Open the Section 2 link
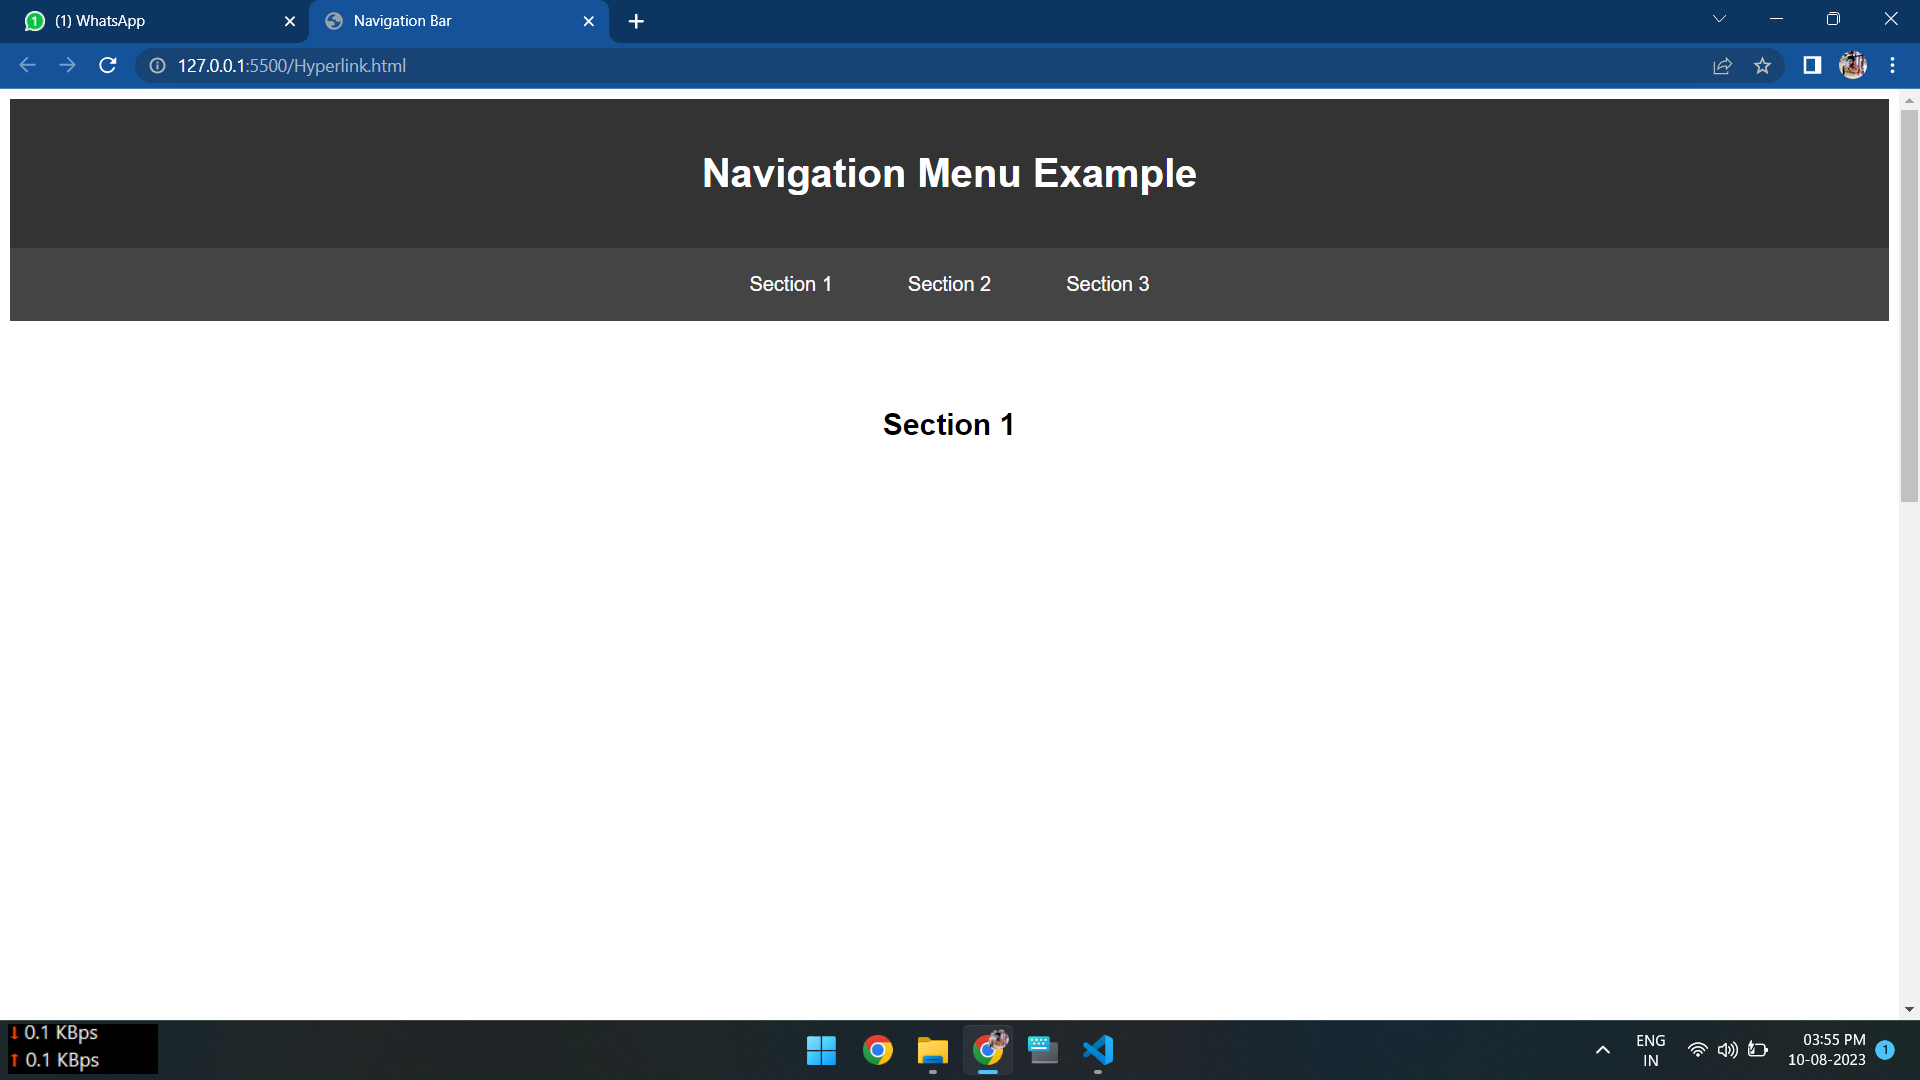Image resolution: width=1920 pixels, height=1080 pixels. point(948,284)
